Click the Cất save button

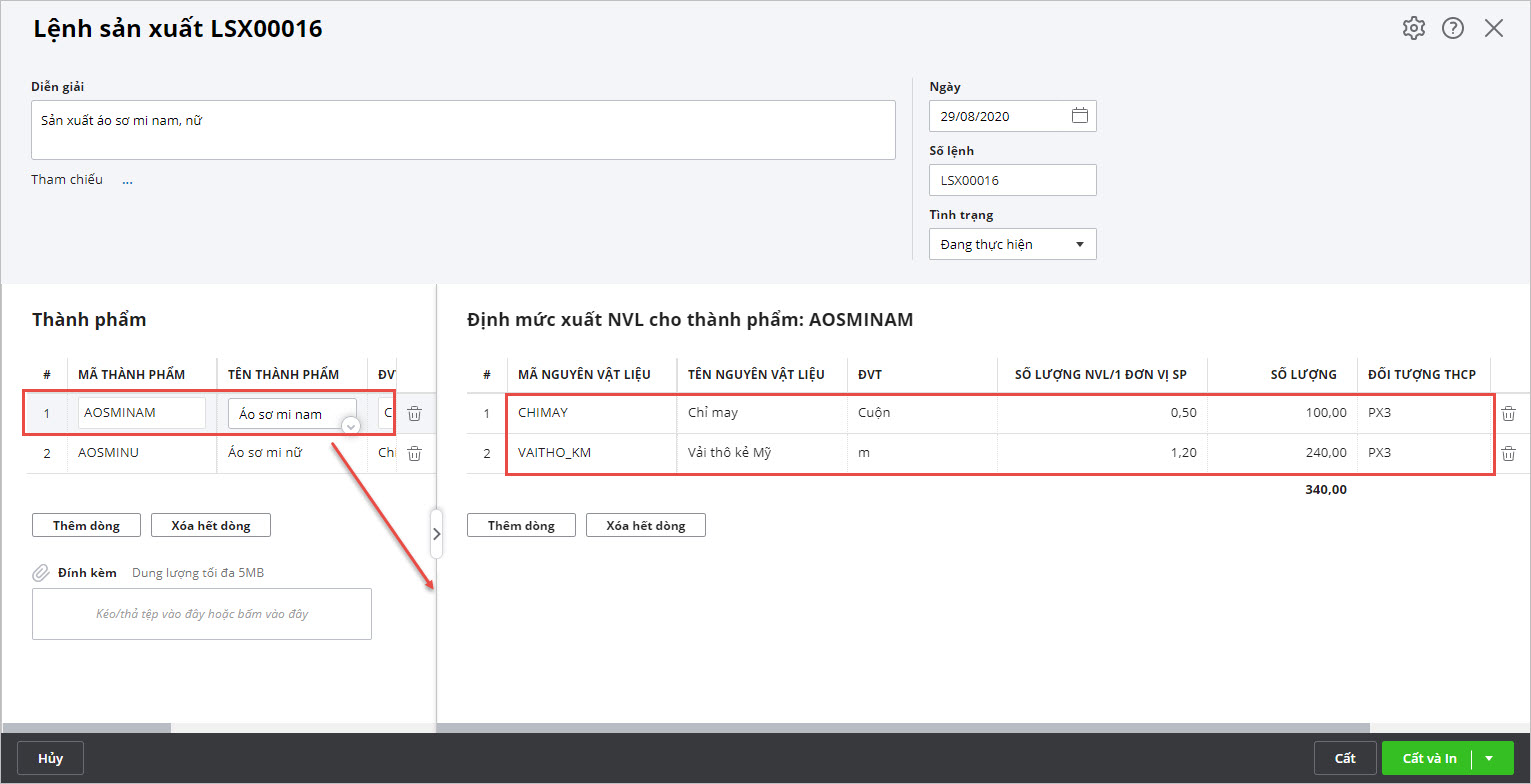[x=1345, y=758]
